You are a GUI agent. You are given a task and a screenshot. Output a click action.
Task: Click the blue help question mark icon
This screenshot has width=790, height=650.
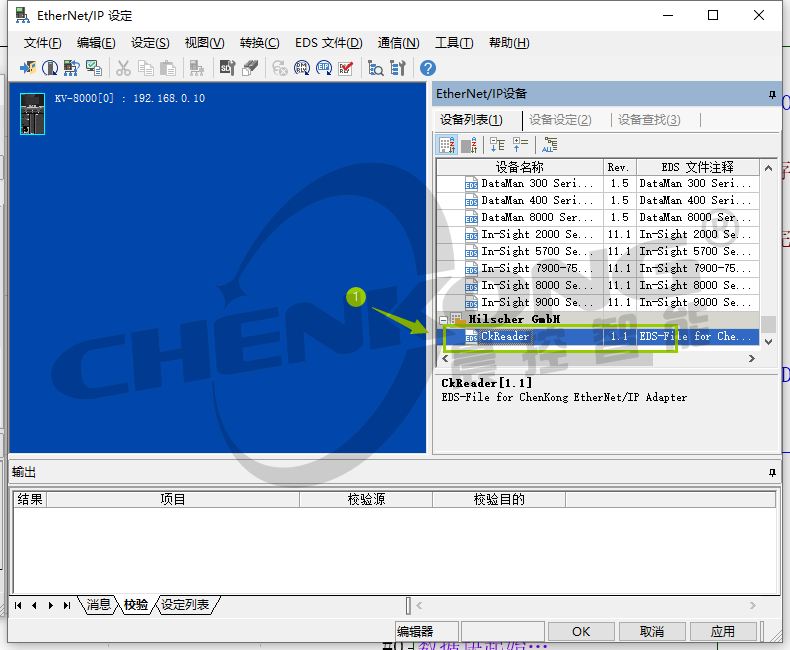coord(428,68)
